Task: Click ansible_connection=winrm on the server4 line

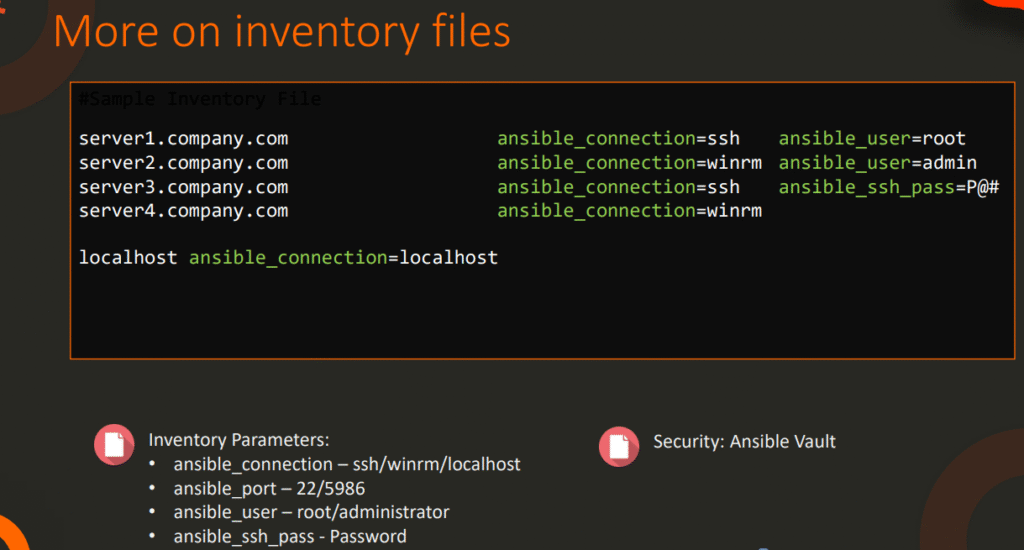Action: (x=629, y=211)
